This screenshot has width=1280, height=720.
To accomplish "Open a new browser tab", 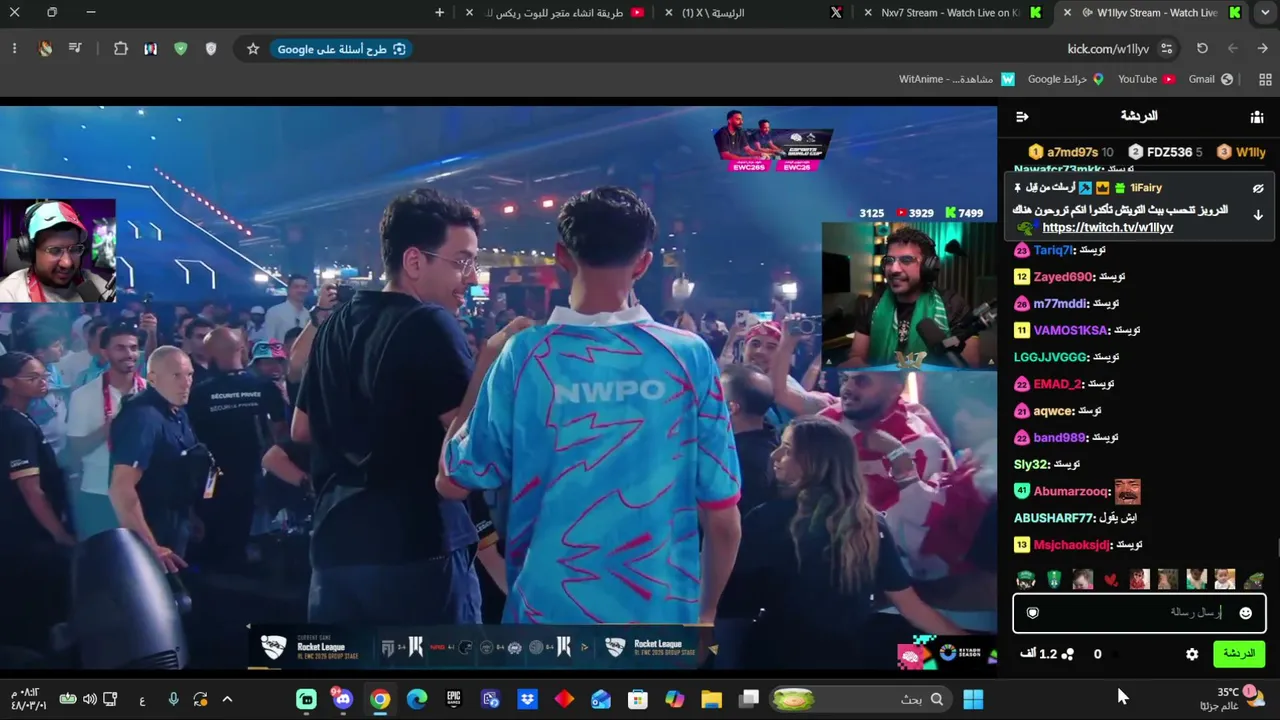I will coord(440,13).
